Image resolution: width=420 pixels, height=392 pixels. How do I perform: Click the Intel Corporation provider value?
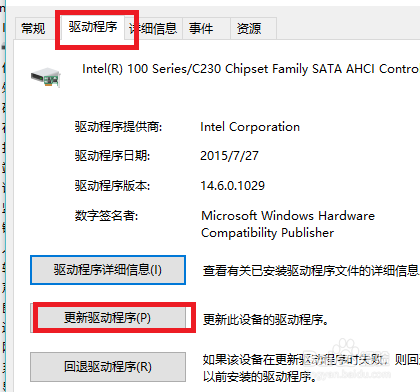250,127
